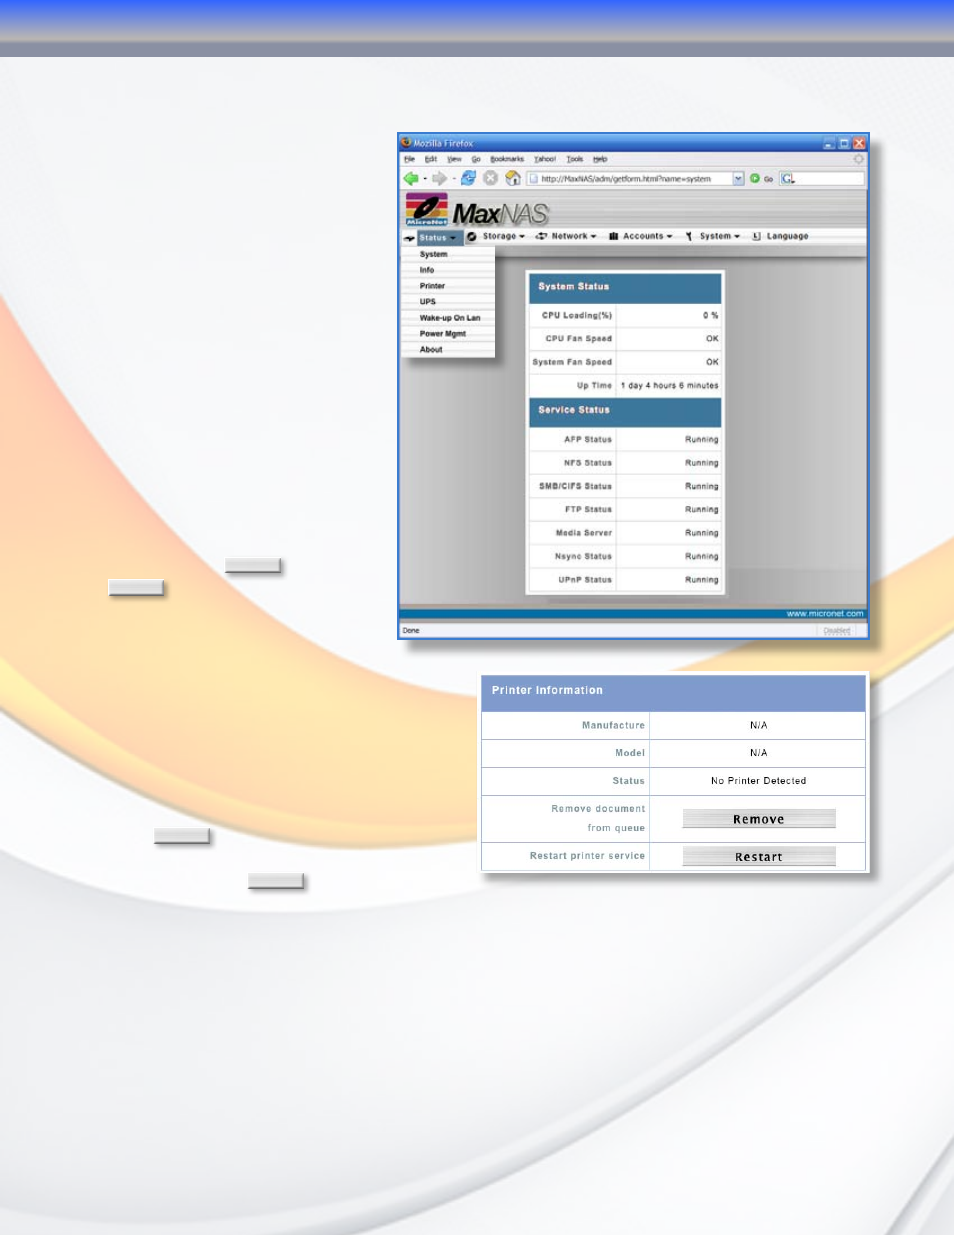This screenshot has height=1235, width=954.
Task: Expand the URL address bar dropdown
Action: (738, 178)
